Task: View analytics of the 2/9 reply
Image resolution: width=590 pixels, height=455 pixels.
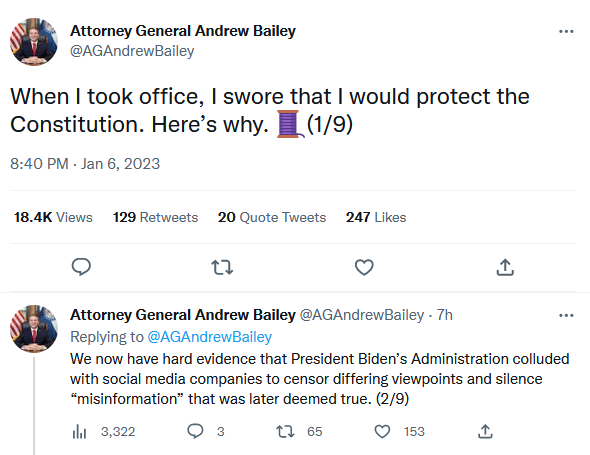Action: (103, 432)
